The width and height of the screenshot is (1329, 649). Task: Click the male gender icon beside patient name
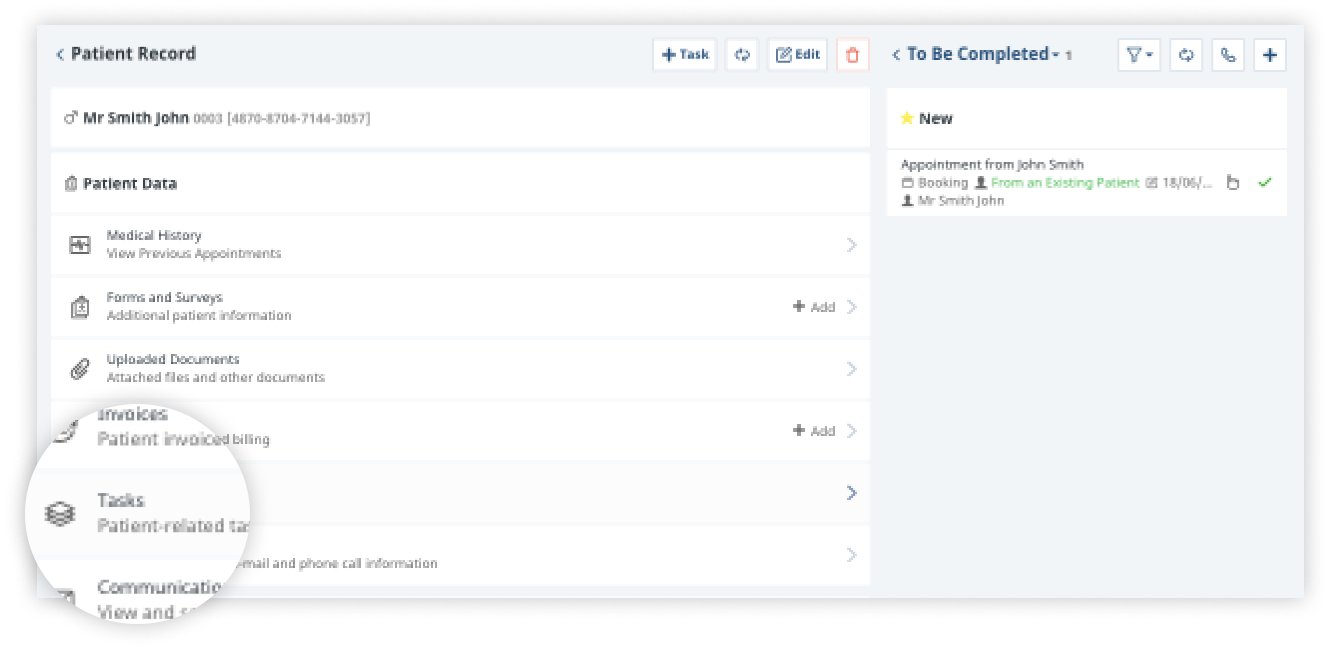[71, 118]
